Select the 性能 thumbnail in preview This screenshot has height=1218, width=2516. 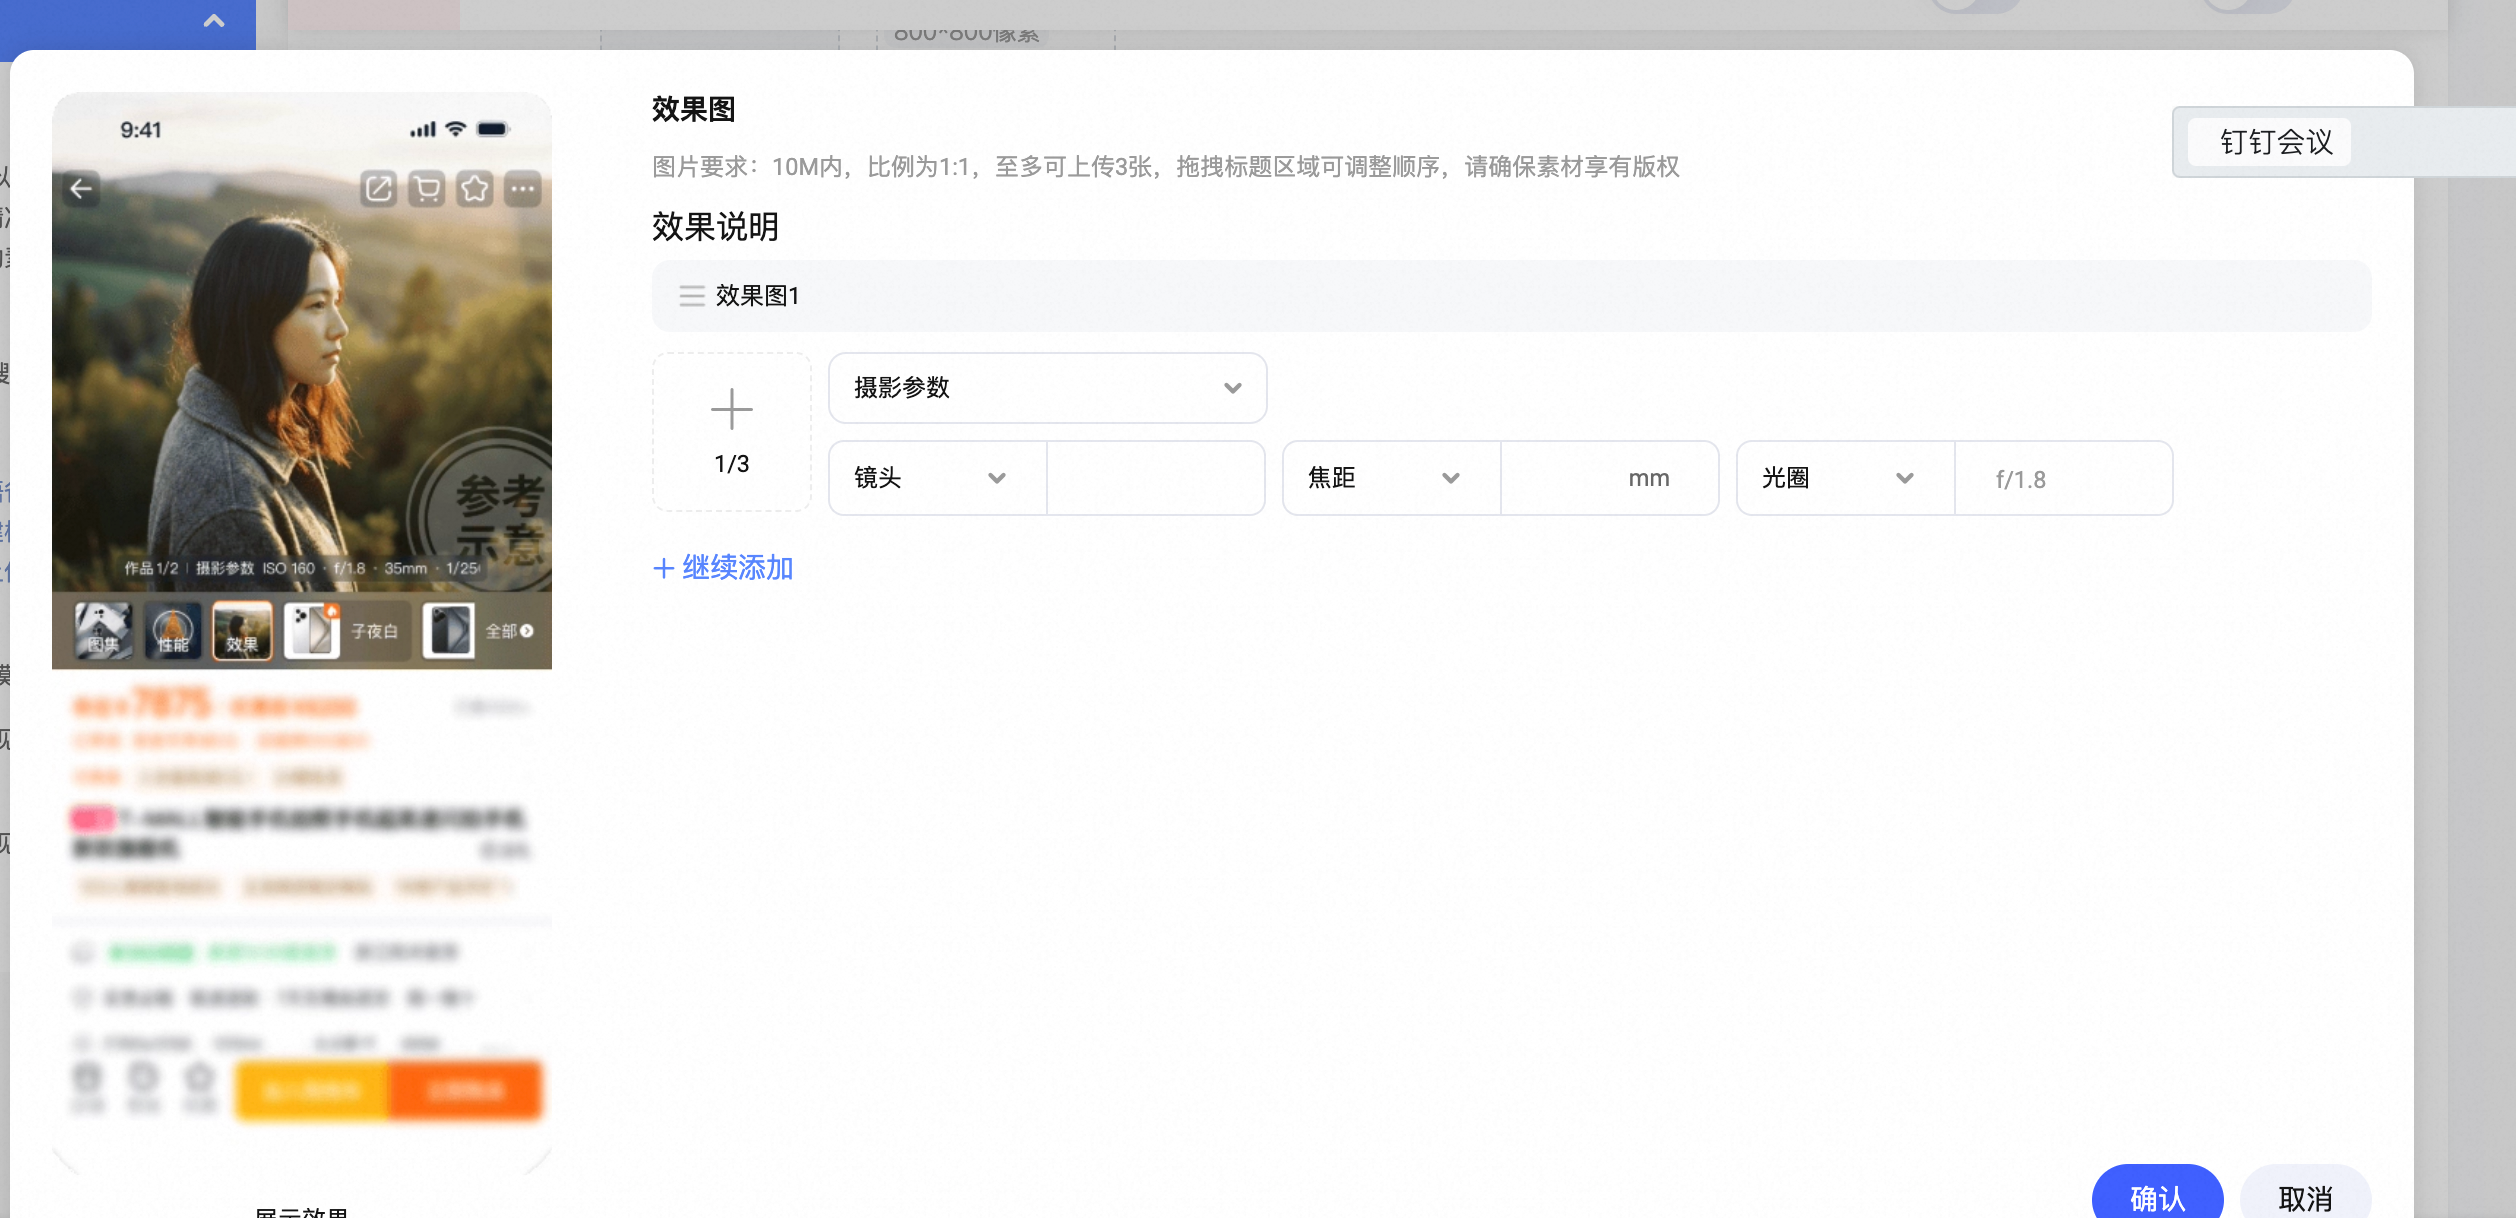(173, 631)
